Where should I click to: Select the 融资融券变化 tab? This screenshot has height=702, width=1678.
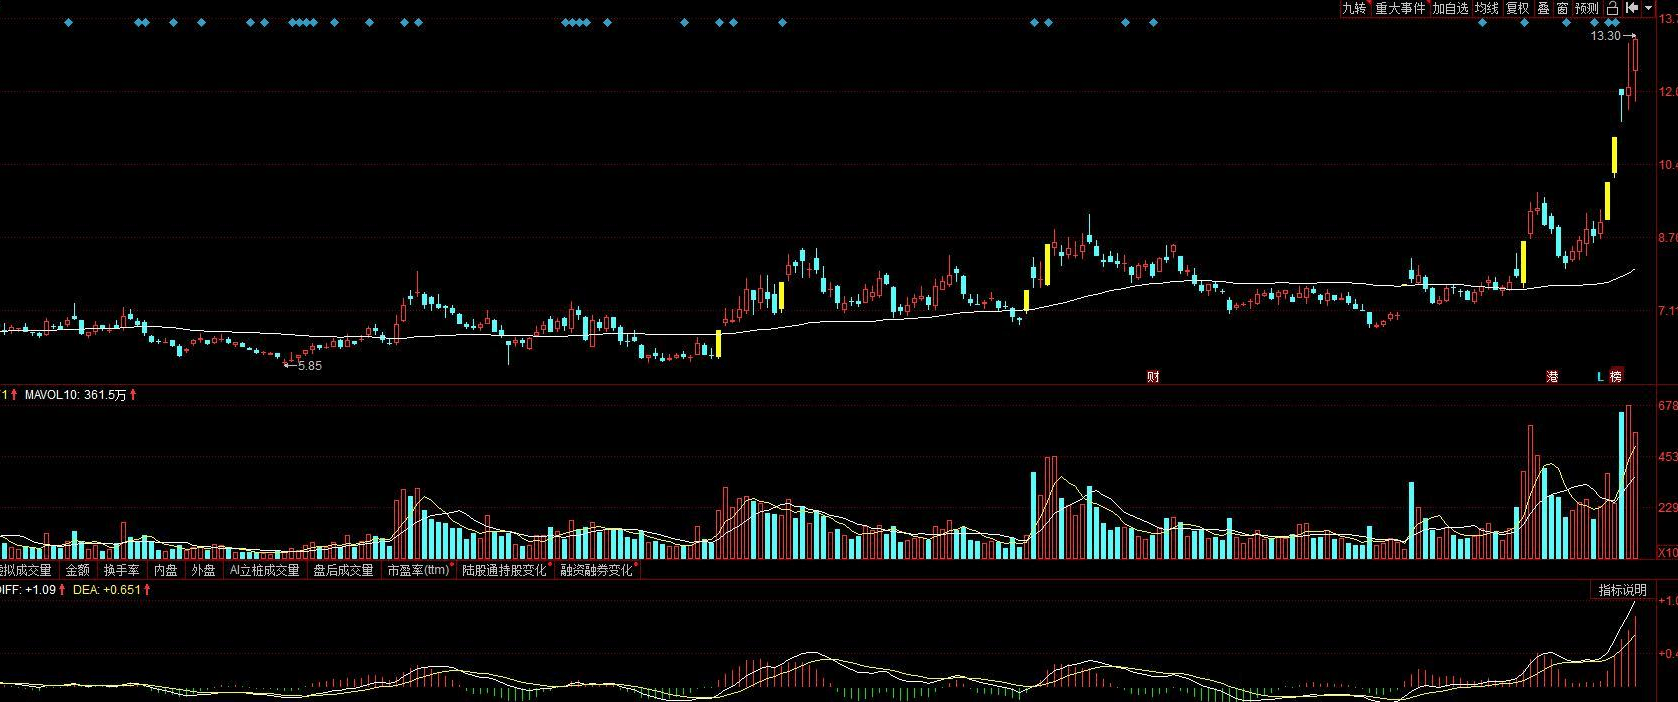coord(596,570)
